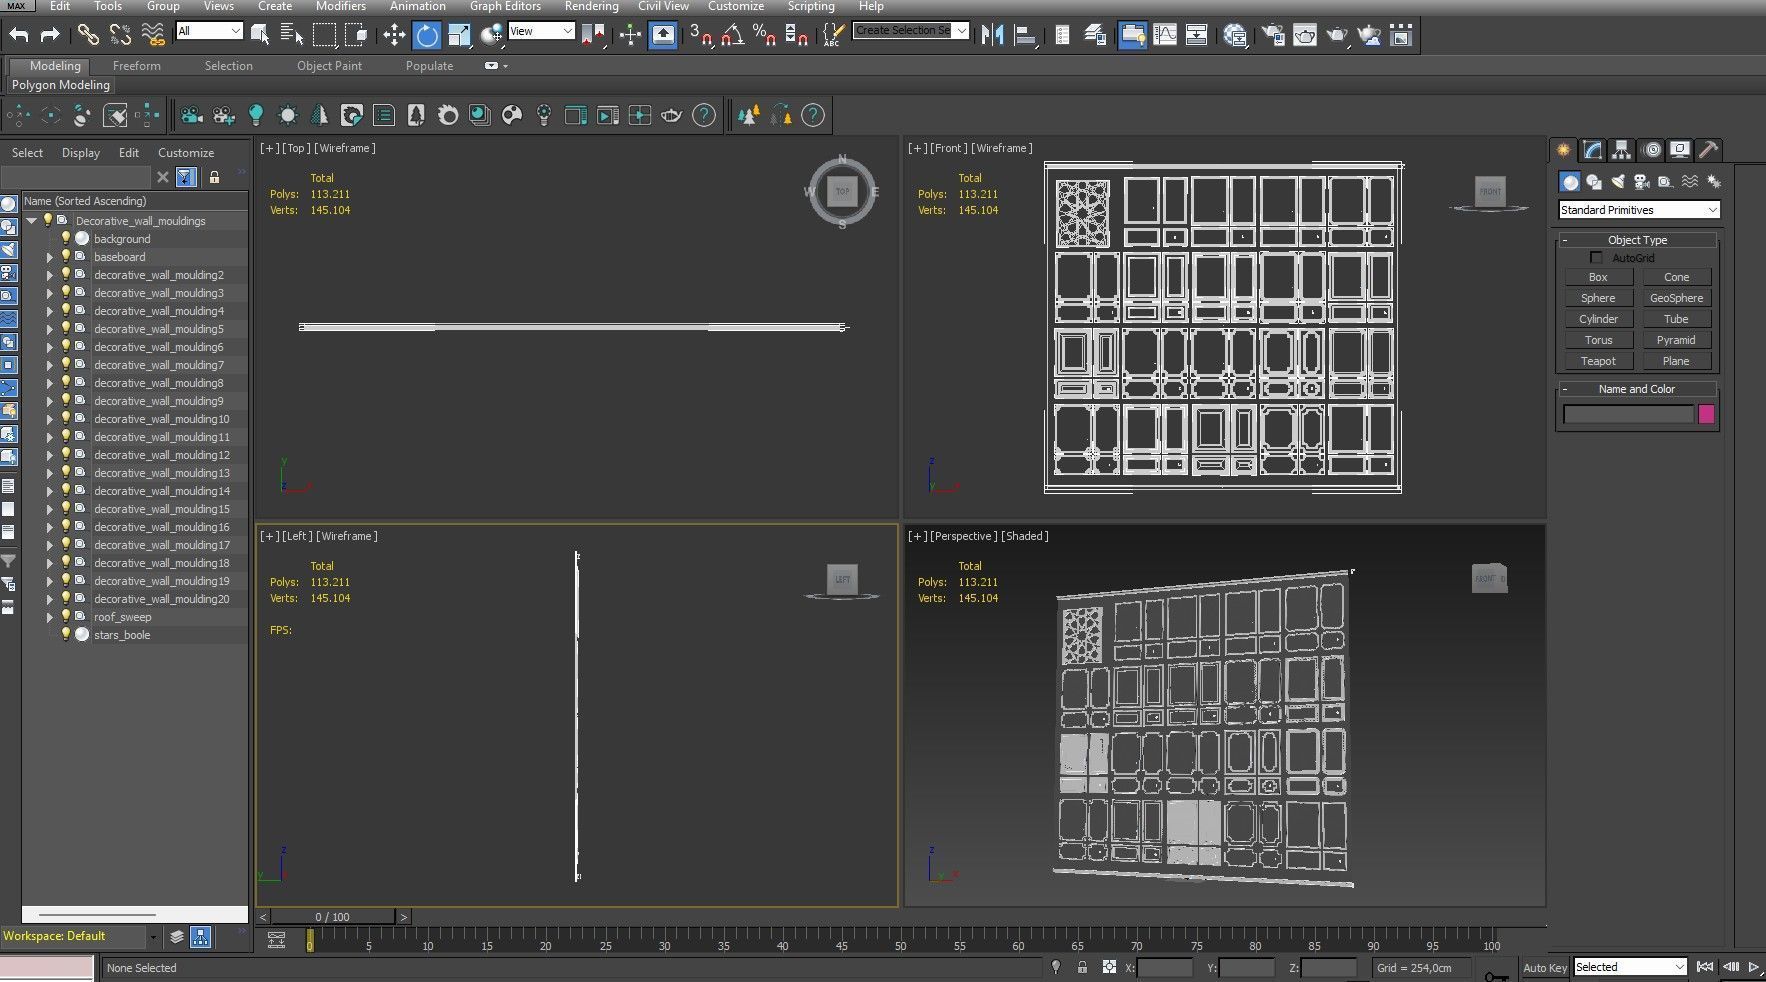Open the key filter Selected dropdown
1766x982 pixels.
tap(1630, 967)
